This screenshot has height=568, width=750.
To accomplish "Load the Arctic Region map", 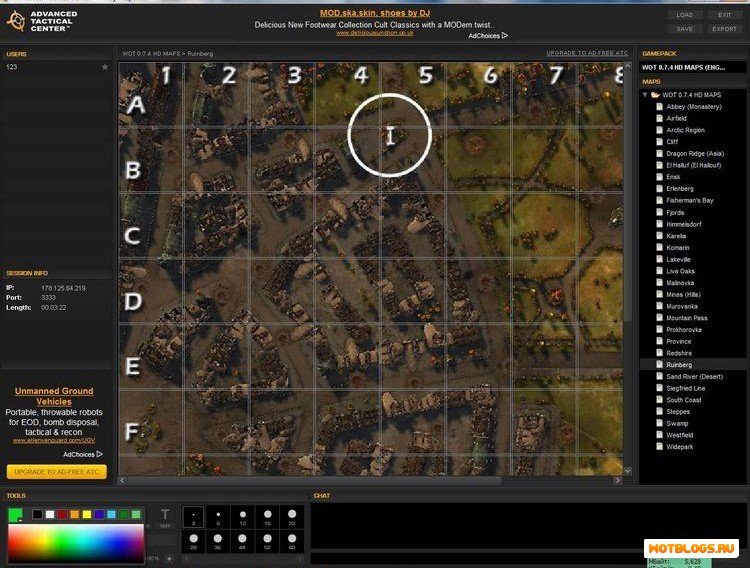I will tap(685, 130).
